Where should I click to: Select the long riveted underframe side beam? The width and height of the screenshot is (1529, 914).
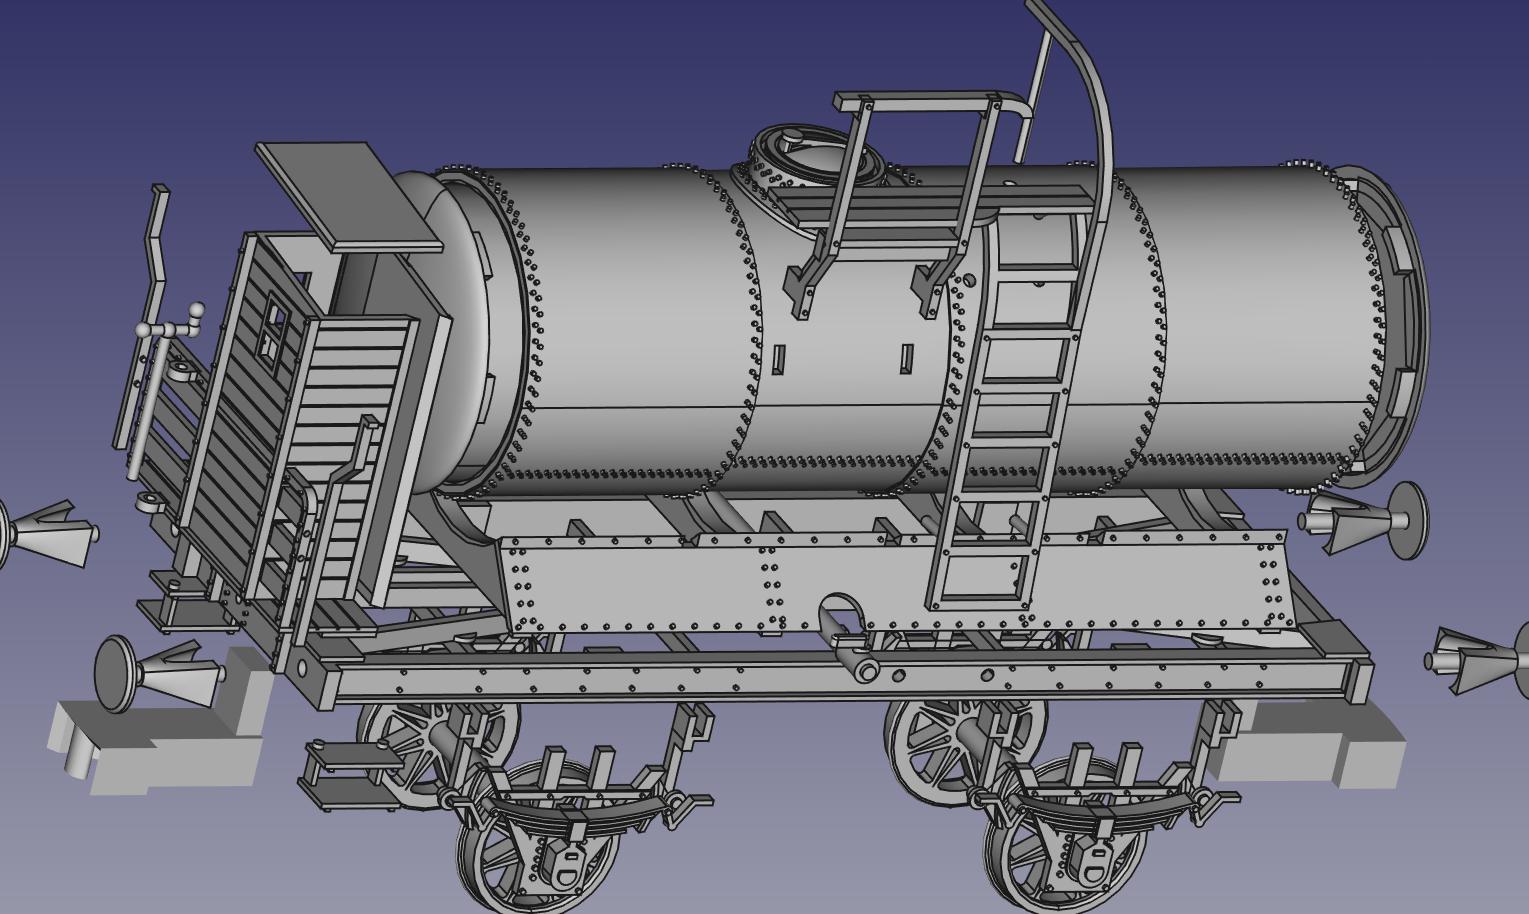point(840,678)
